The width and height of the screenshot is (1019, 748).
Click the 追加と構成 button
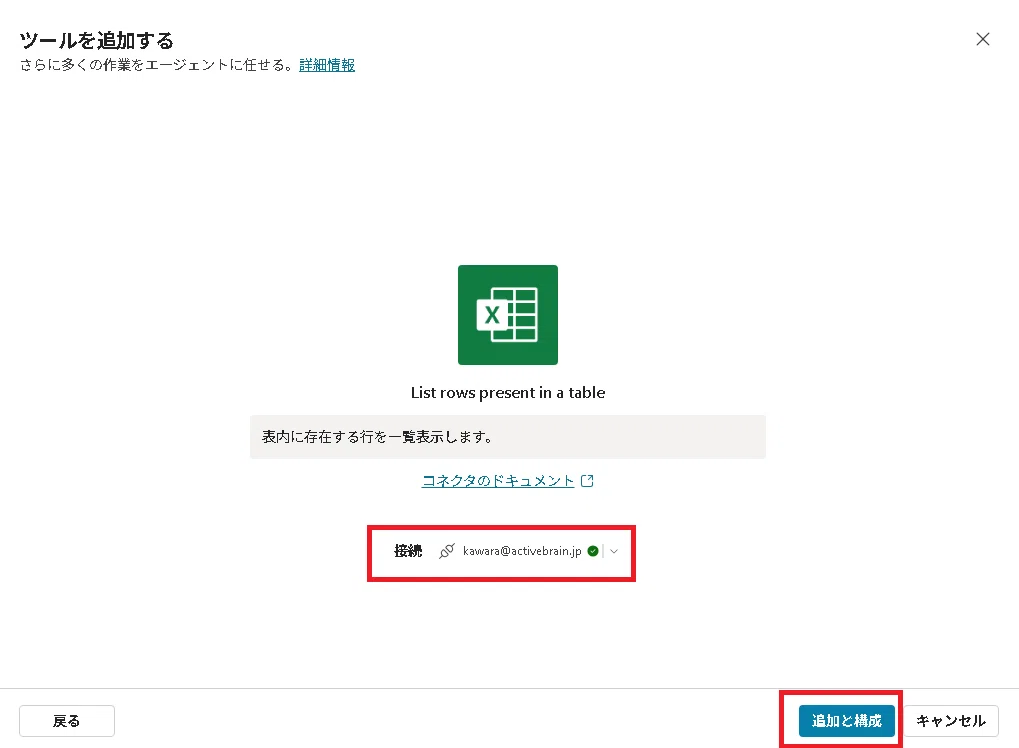[x=846, y=721]
